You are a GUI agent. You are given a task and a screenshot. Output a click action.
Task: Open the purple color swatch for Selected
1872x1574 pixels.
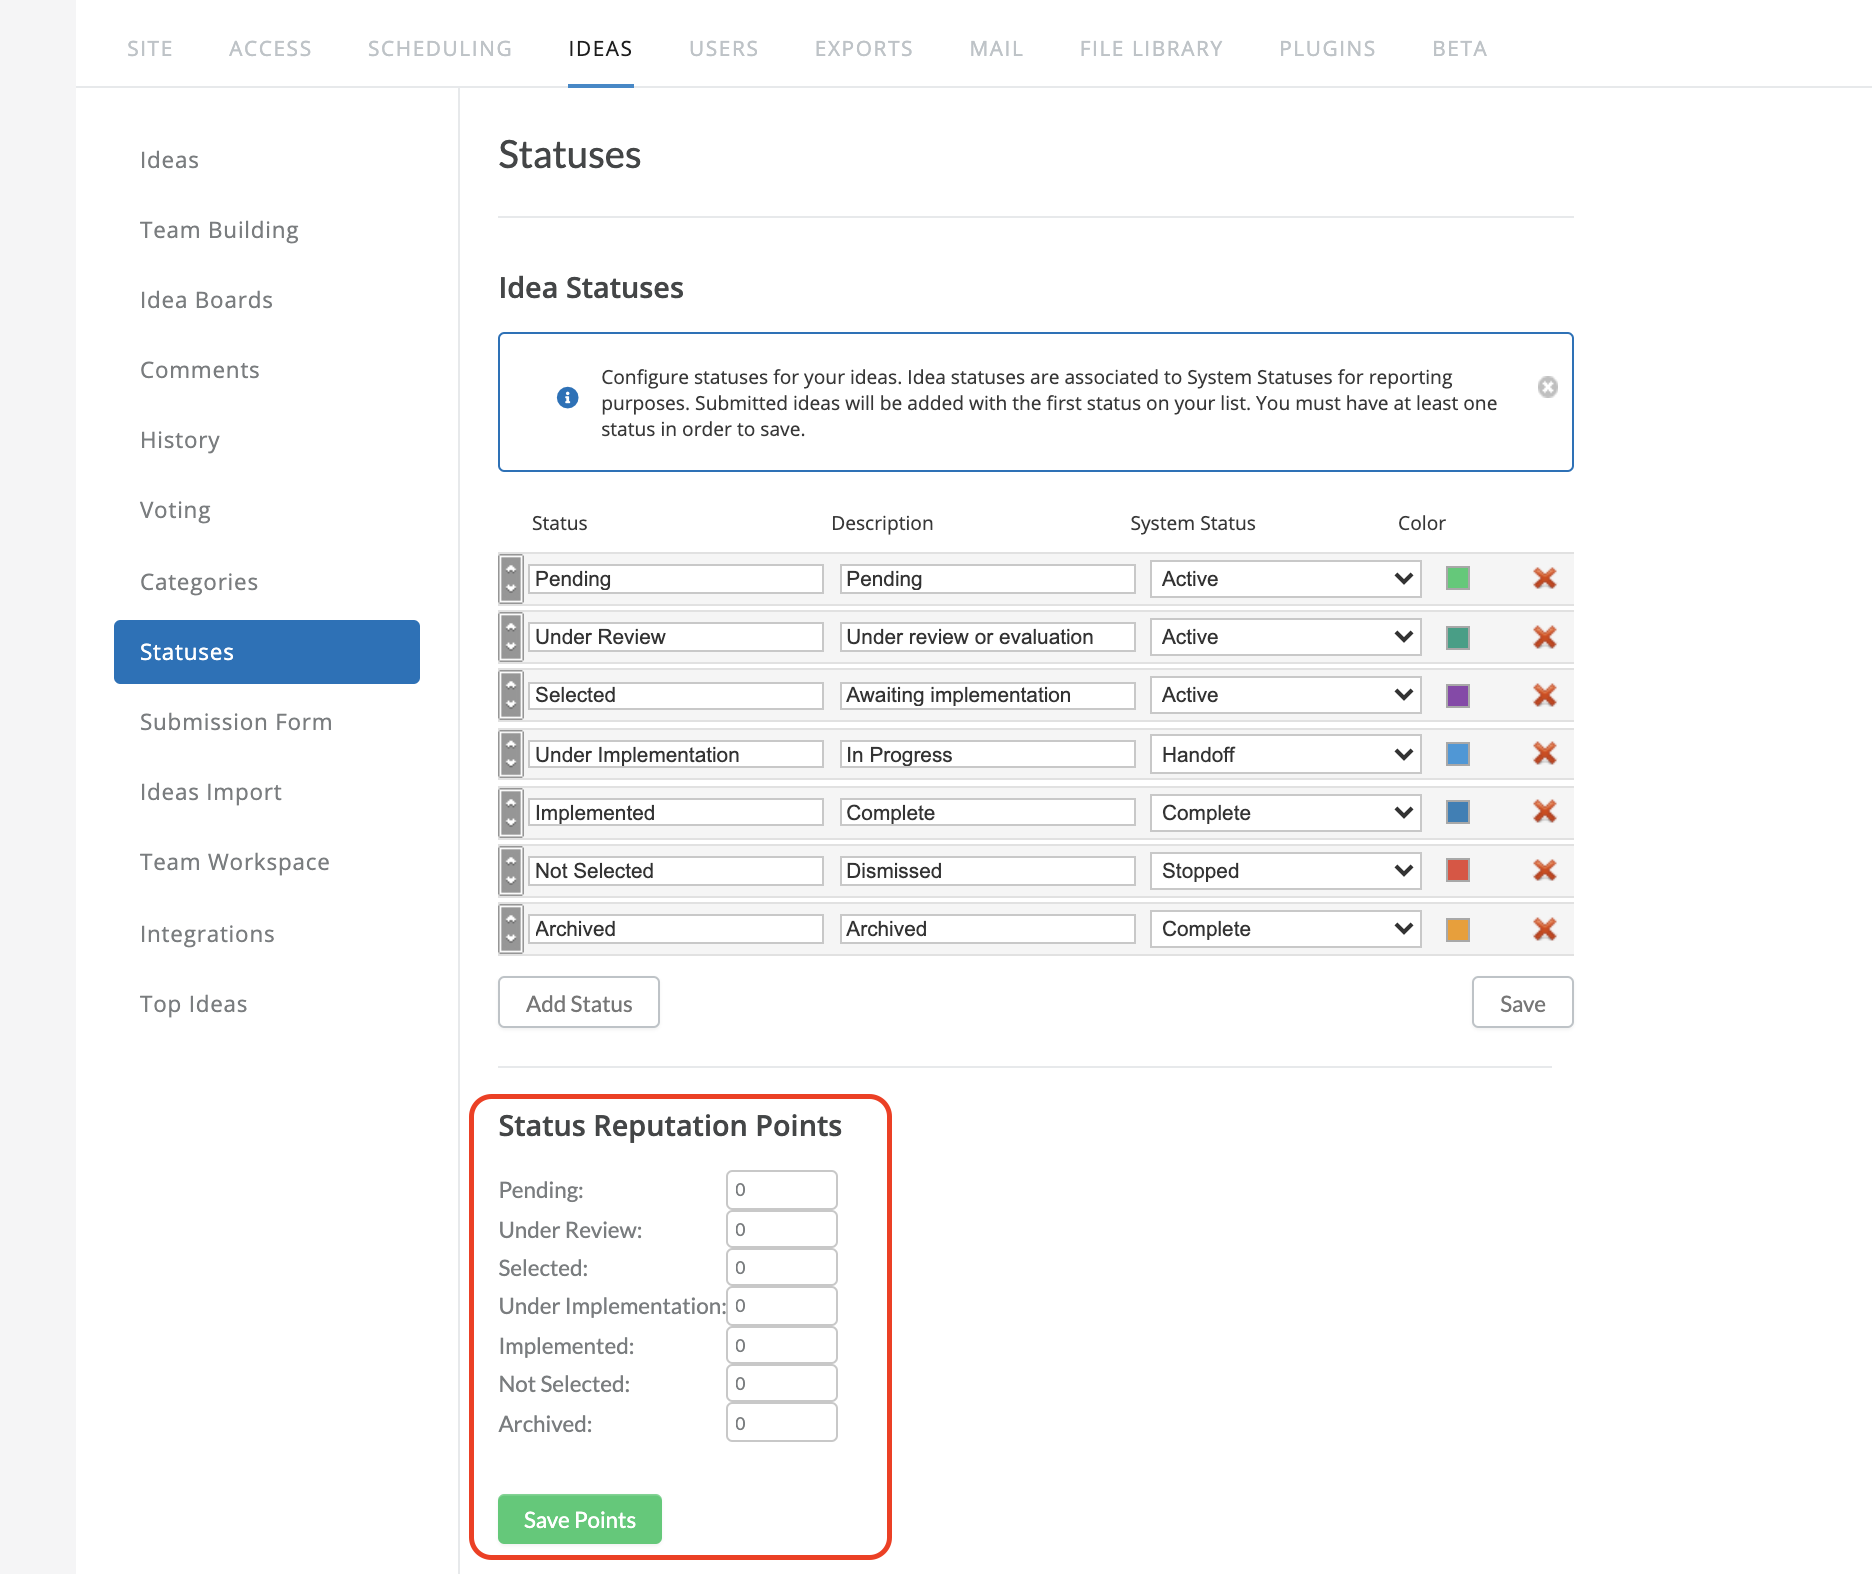tap(1457, 695)
